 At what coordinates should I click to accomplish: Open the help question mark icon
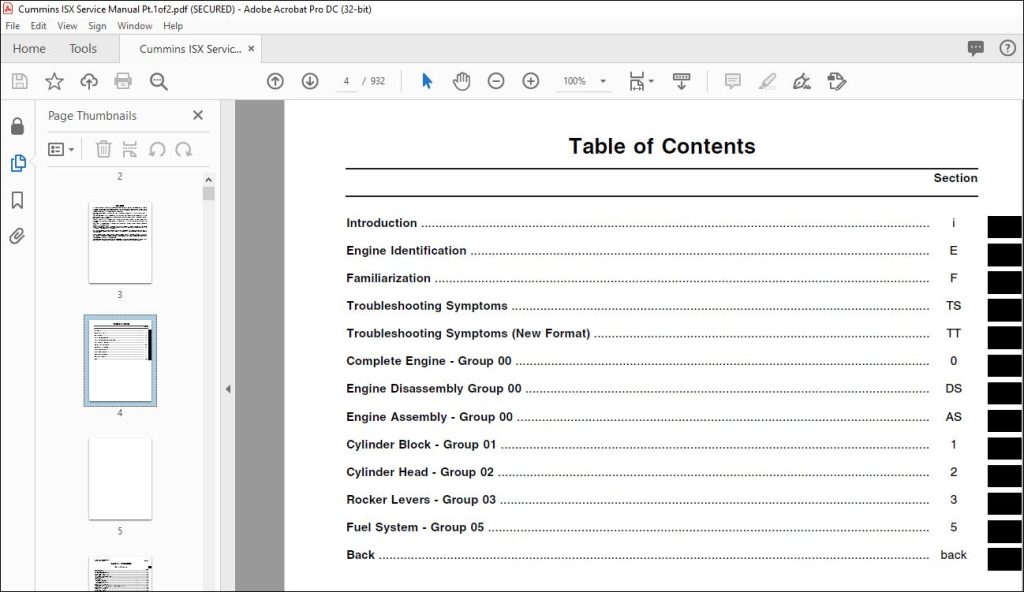pyautogui.click(x=1008, y=48)
